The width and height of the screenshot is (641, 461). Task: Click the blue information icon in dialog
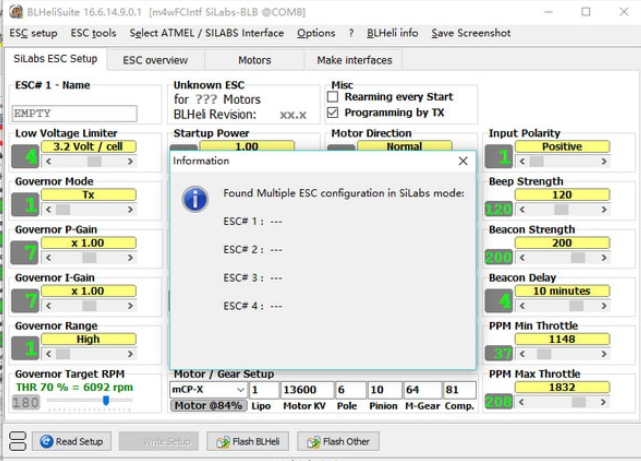click(x=195, y=198)
